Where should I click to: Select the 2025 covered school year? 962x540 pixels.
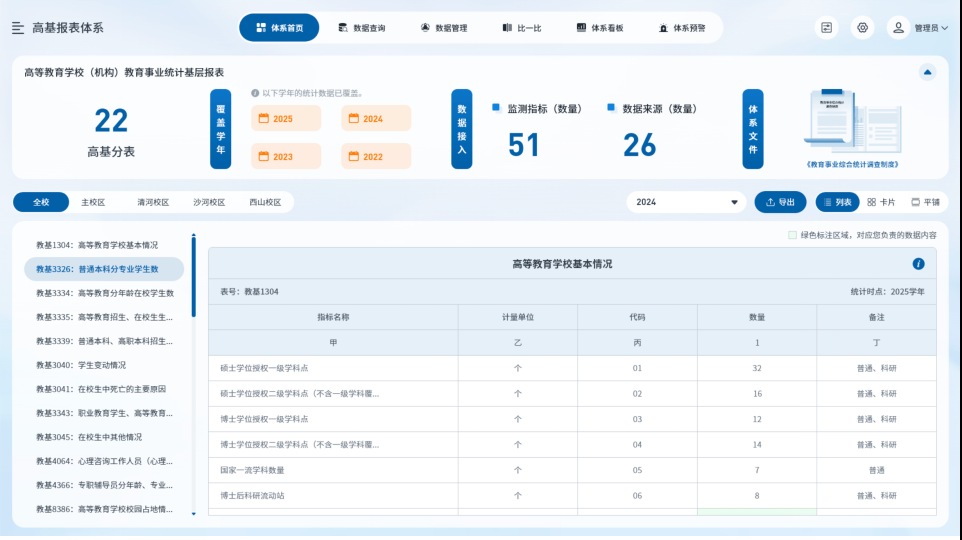click(286, 118)
